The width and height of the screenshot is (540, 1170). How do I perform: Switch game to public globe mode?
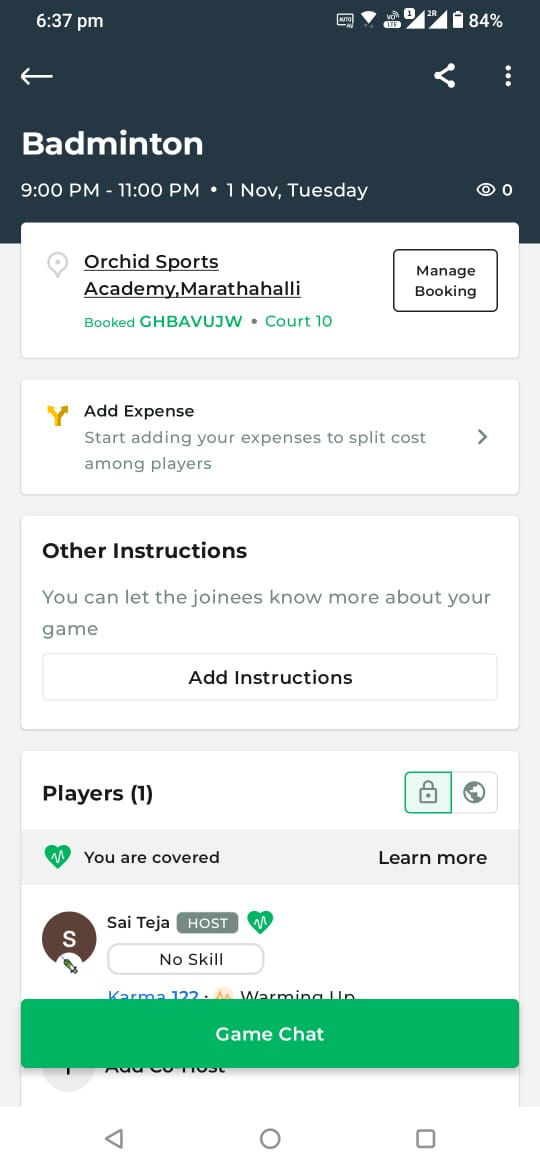click(x=474, y=792)
